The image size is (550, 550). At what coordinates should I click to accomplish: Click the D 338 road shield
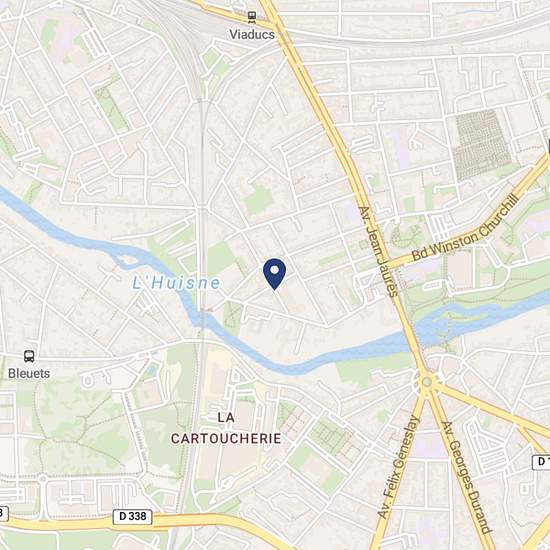point(133,517)
